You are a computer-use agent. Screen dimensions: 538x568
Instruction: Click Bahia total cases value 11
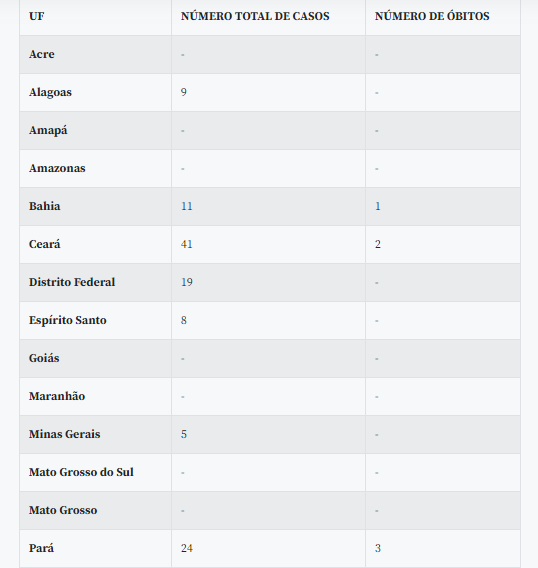point(187,206)
